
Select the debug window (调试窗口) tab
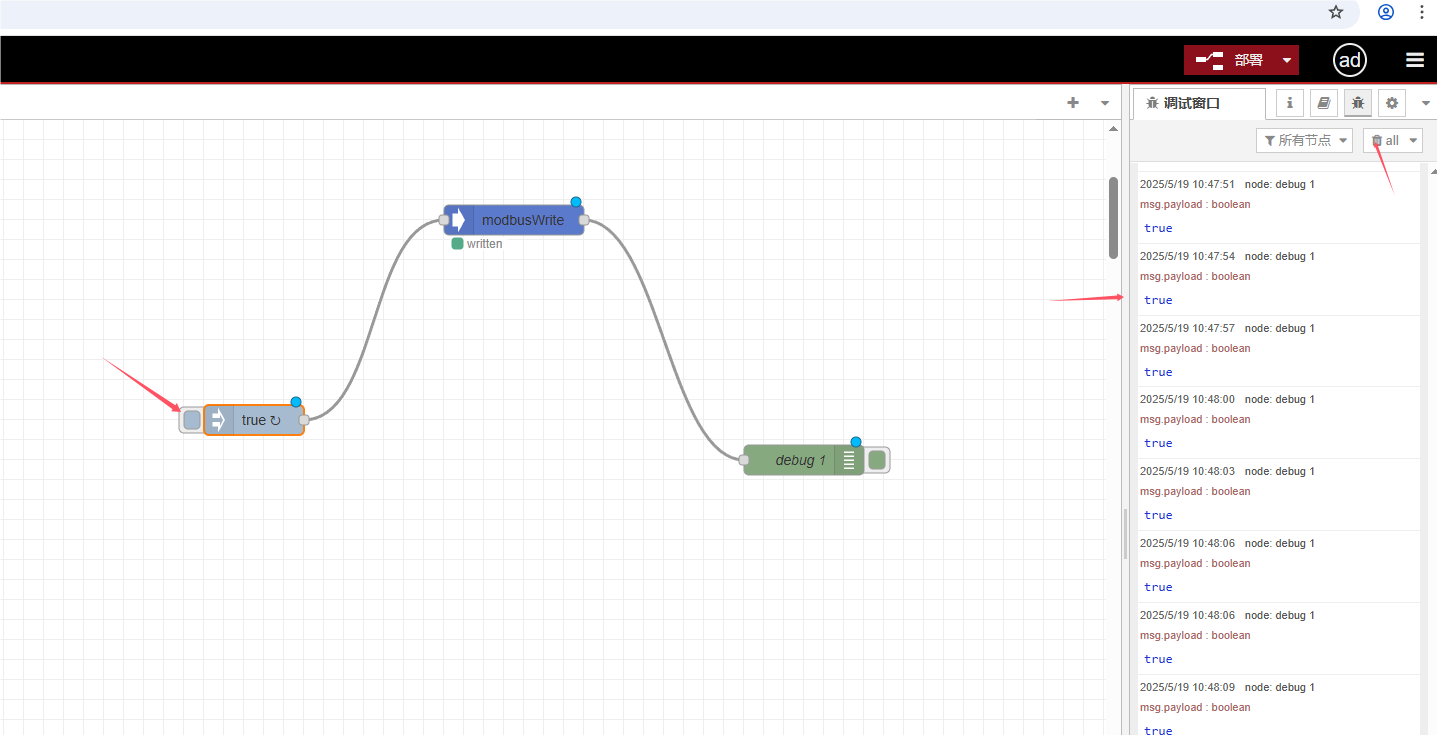1198,103
